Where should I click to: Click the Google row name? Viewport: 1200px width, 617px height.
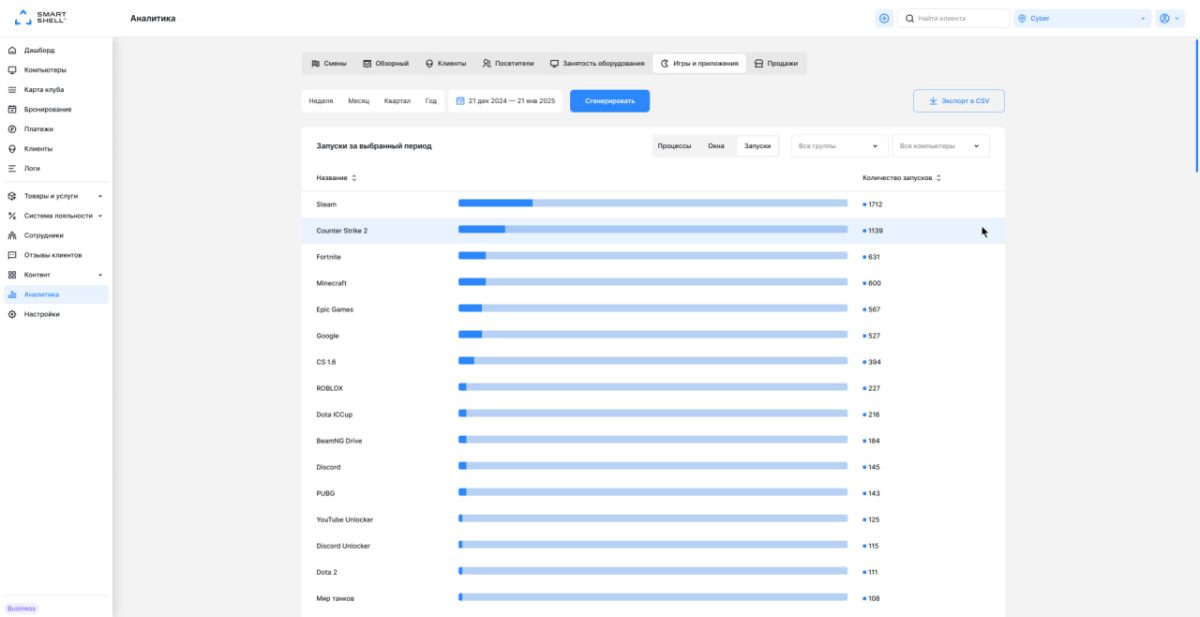[x=327, y=336]
